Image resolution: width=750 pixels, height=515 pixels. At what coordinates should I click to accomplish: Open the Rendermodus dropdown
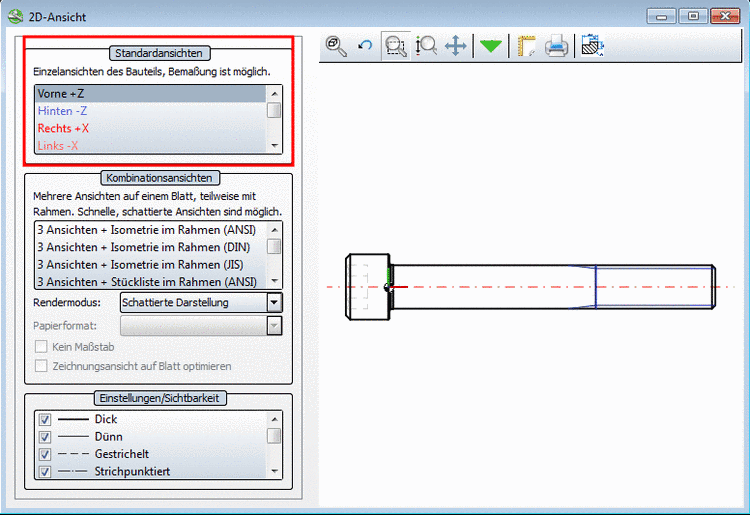(x=274, y=303)
